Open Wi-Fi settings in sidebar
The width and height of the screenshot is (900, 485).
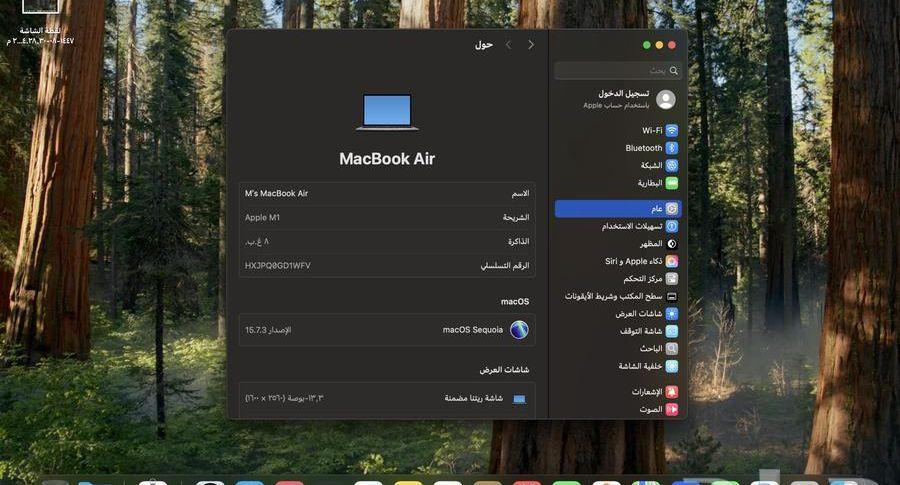618,130
